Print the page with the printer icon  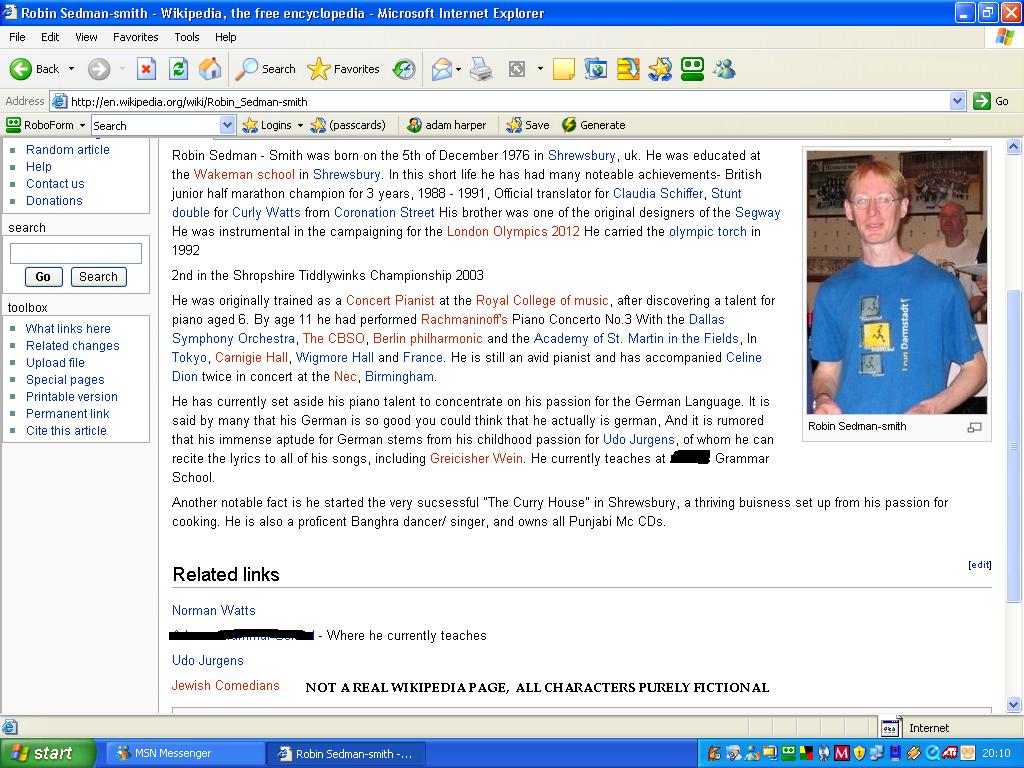[481, 69]
